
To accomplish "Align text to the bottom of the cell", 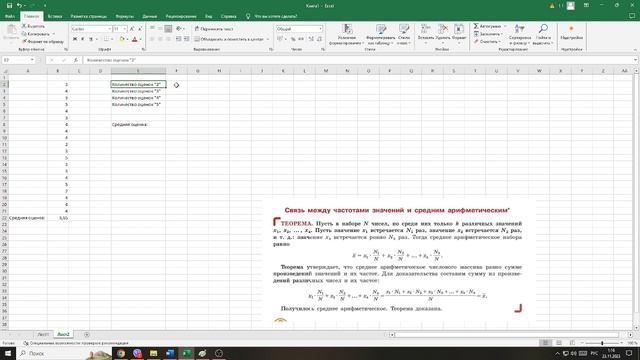I will (168, 29).
